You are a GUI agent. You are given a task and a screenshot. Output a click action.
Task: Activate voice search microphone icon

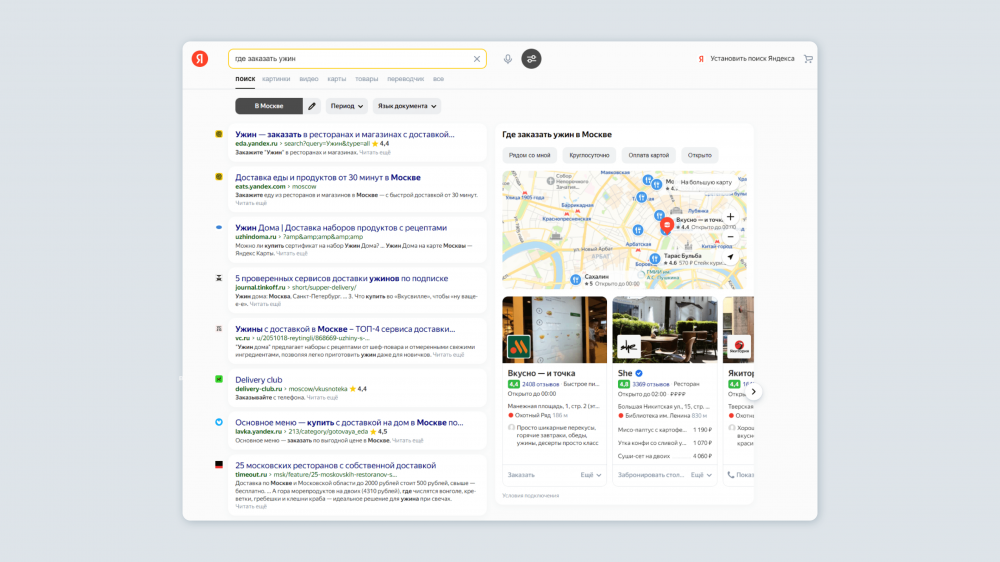508,59
